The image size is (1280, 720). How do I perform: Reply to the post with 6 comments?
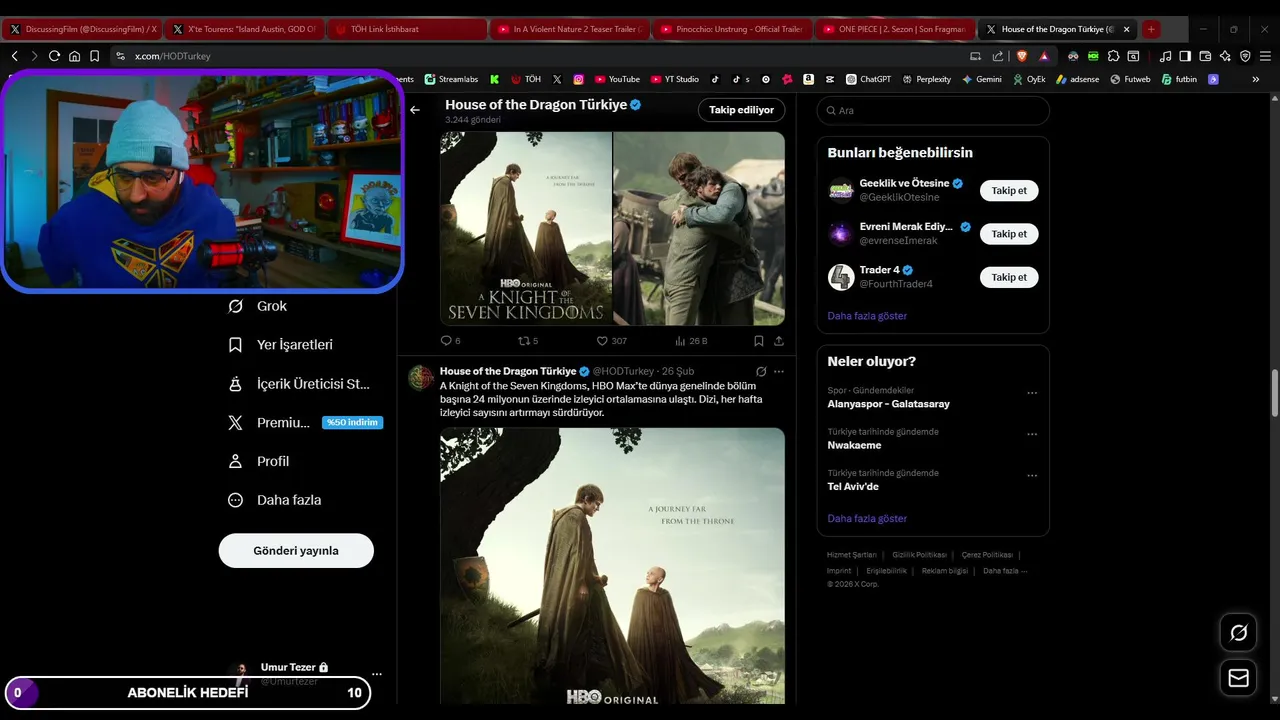[x=451, y=341]
